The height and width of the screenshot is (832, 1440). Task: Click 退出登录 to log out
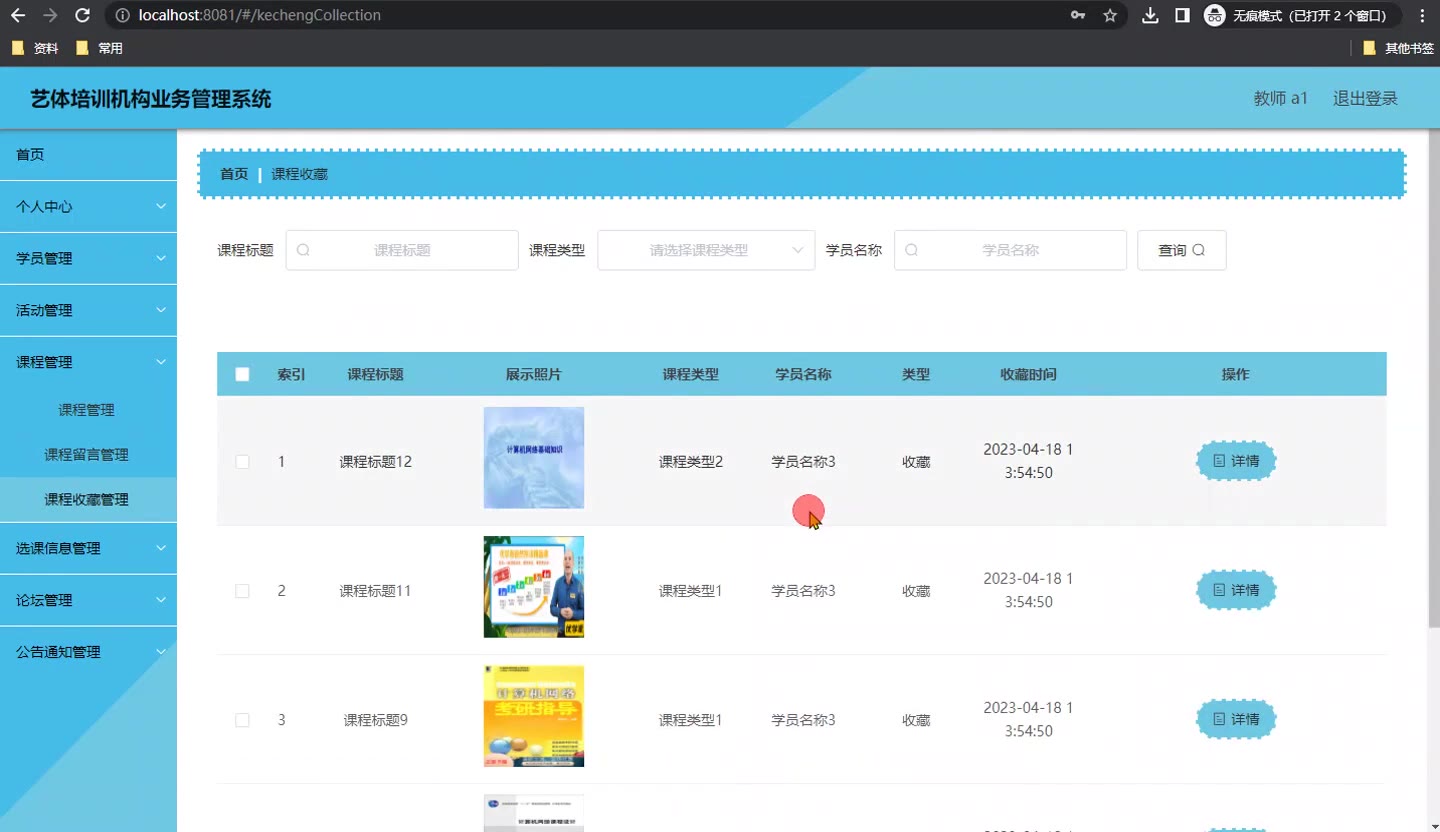(1364, 98)
